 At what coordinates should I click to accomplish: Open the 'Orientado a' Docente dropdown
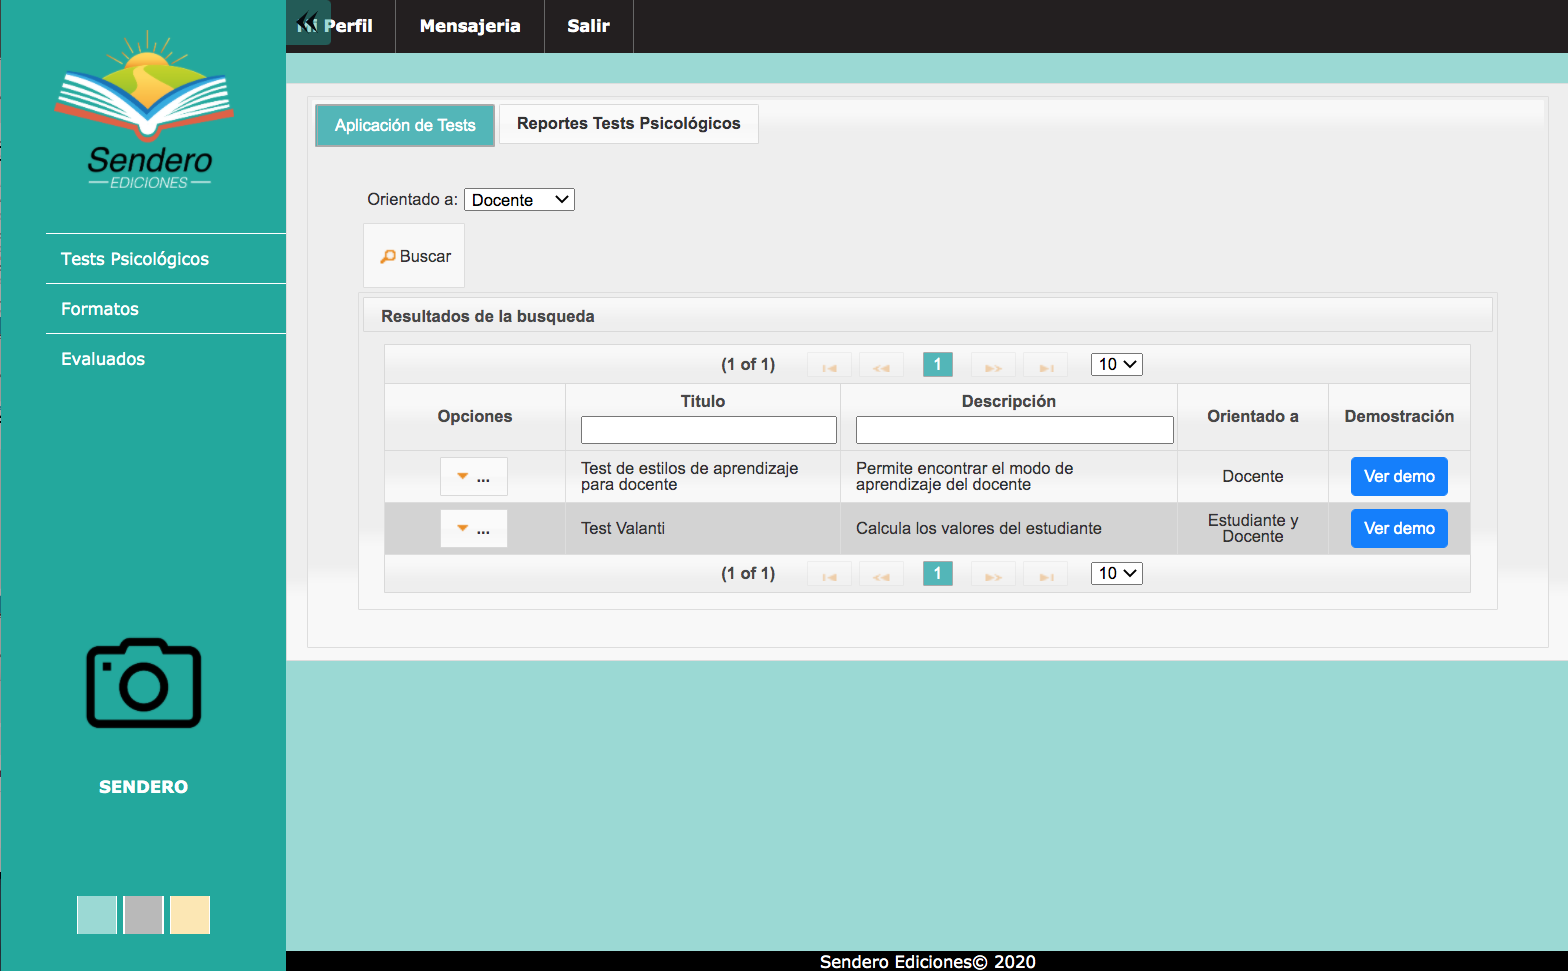pyautogui.click(x=519, y=200)
